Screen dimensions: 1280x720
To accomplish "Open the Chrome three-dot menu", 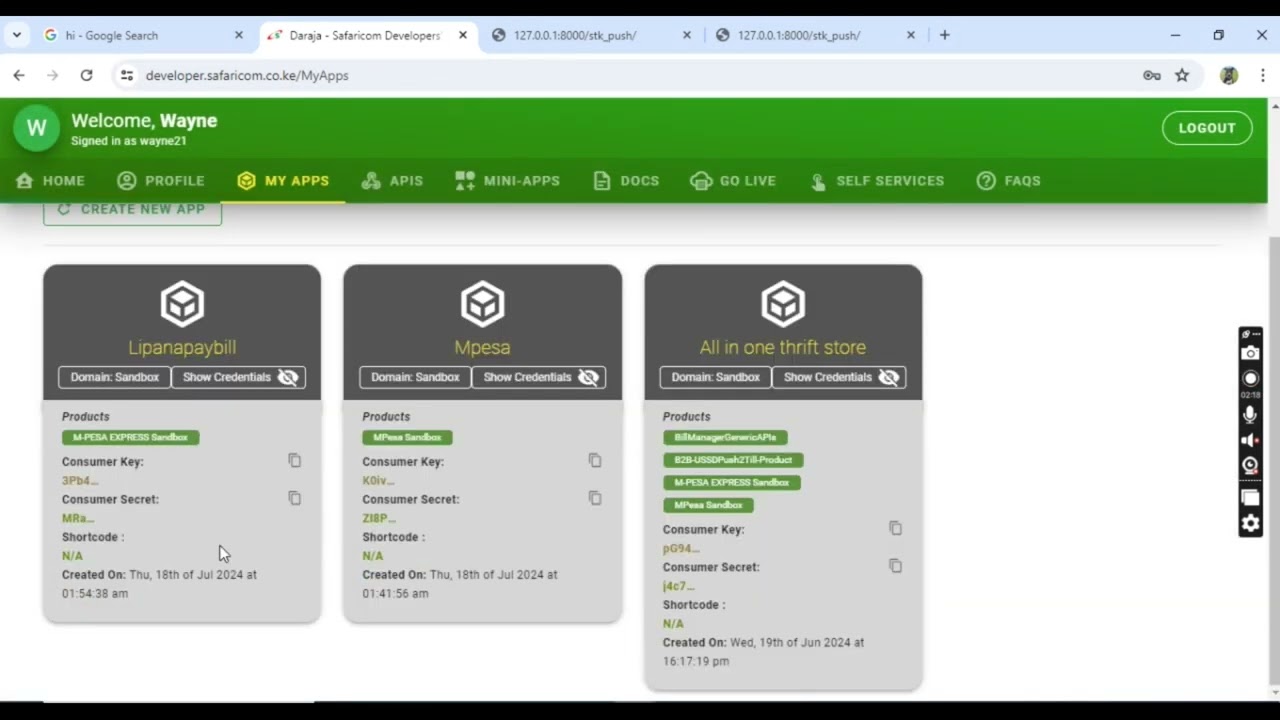I will coord(1262,75).
